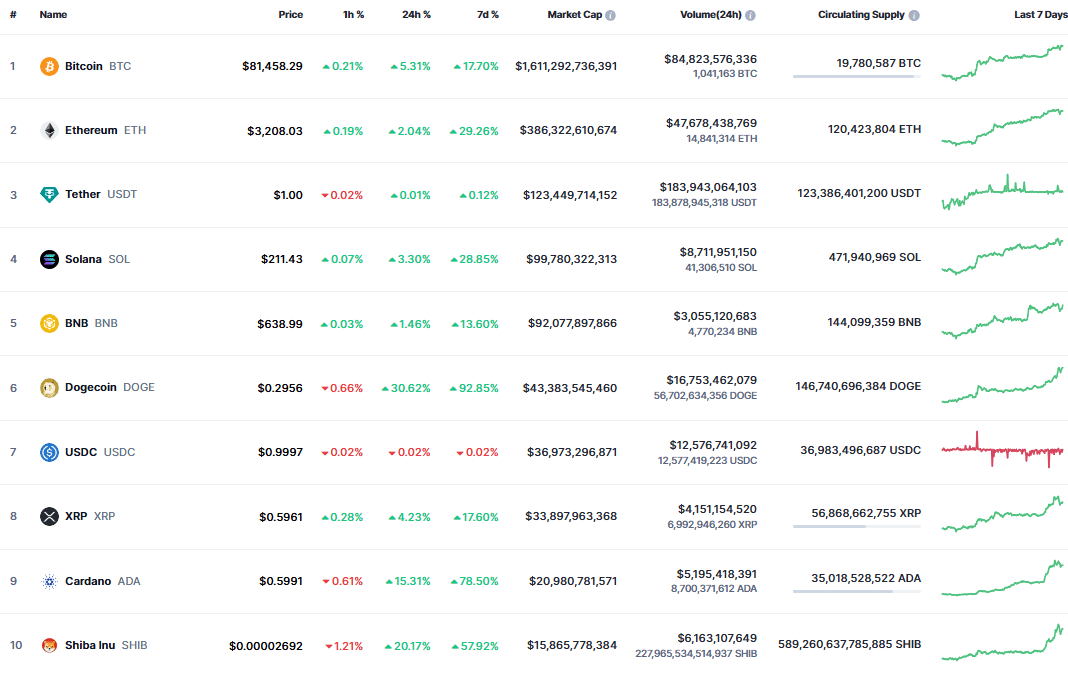
Task: Sort by Last 7 Days column header
Action: (1041, 14)
